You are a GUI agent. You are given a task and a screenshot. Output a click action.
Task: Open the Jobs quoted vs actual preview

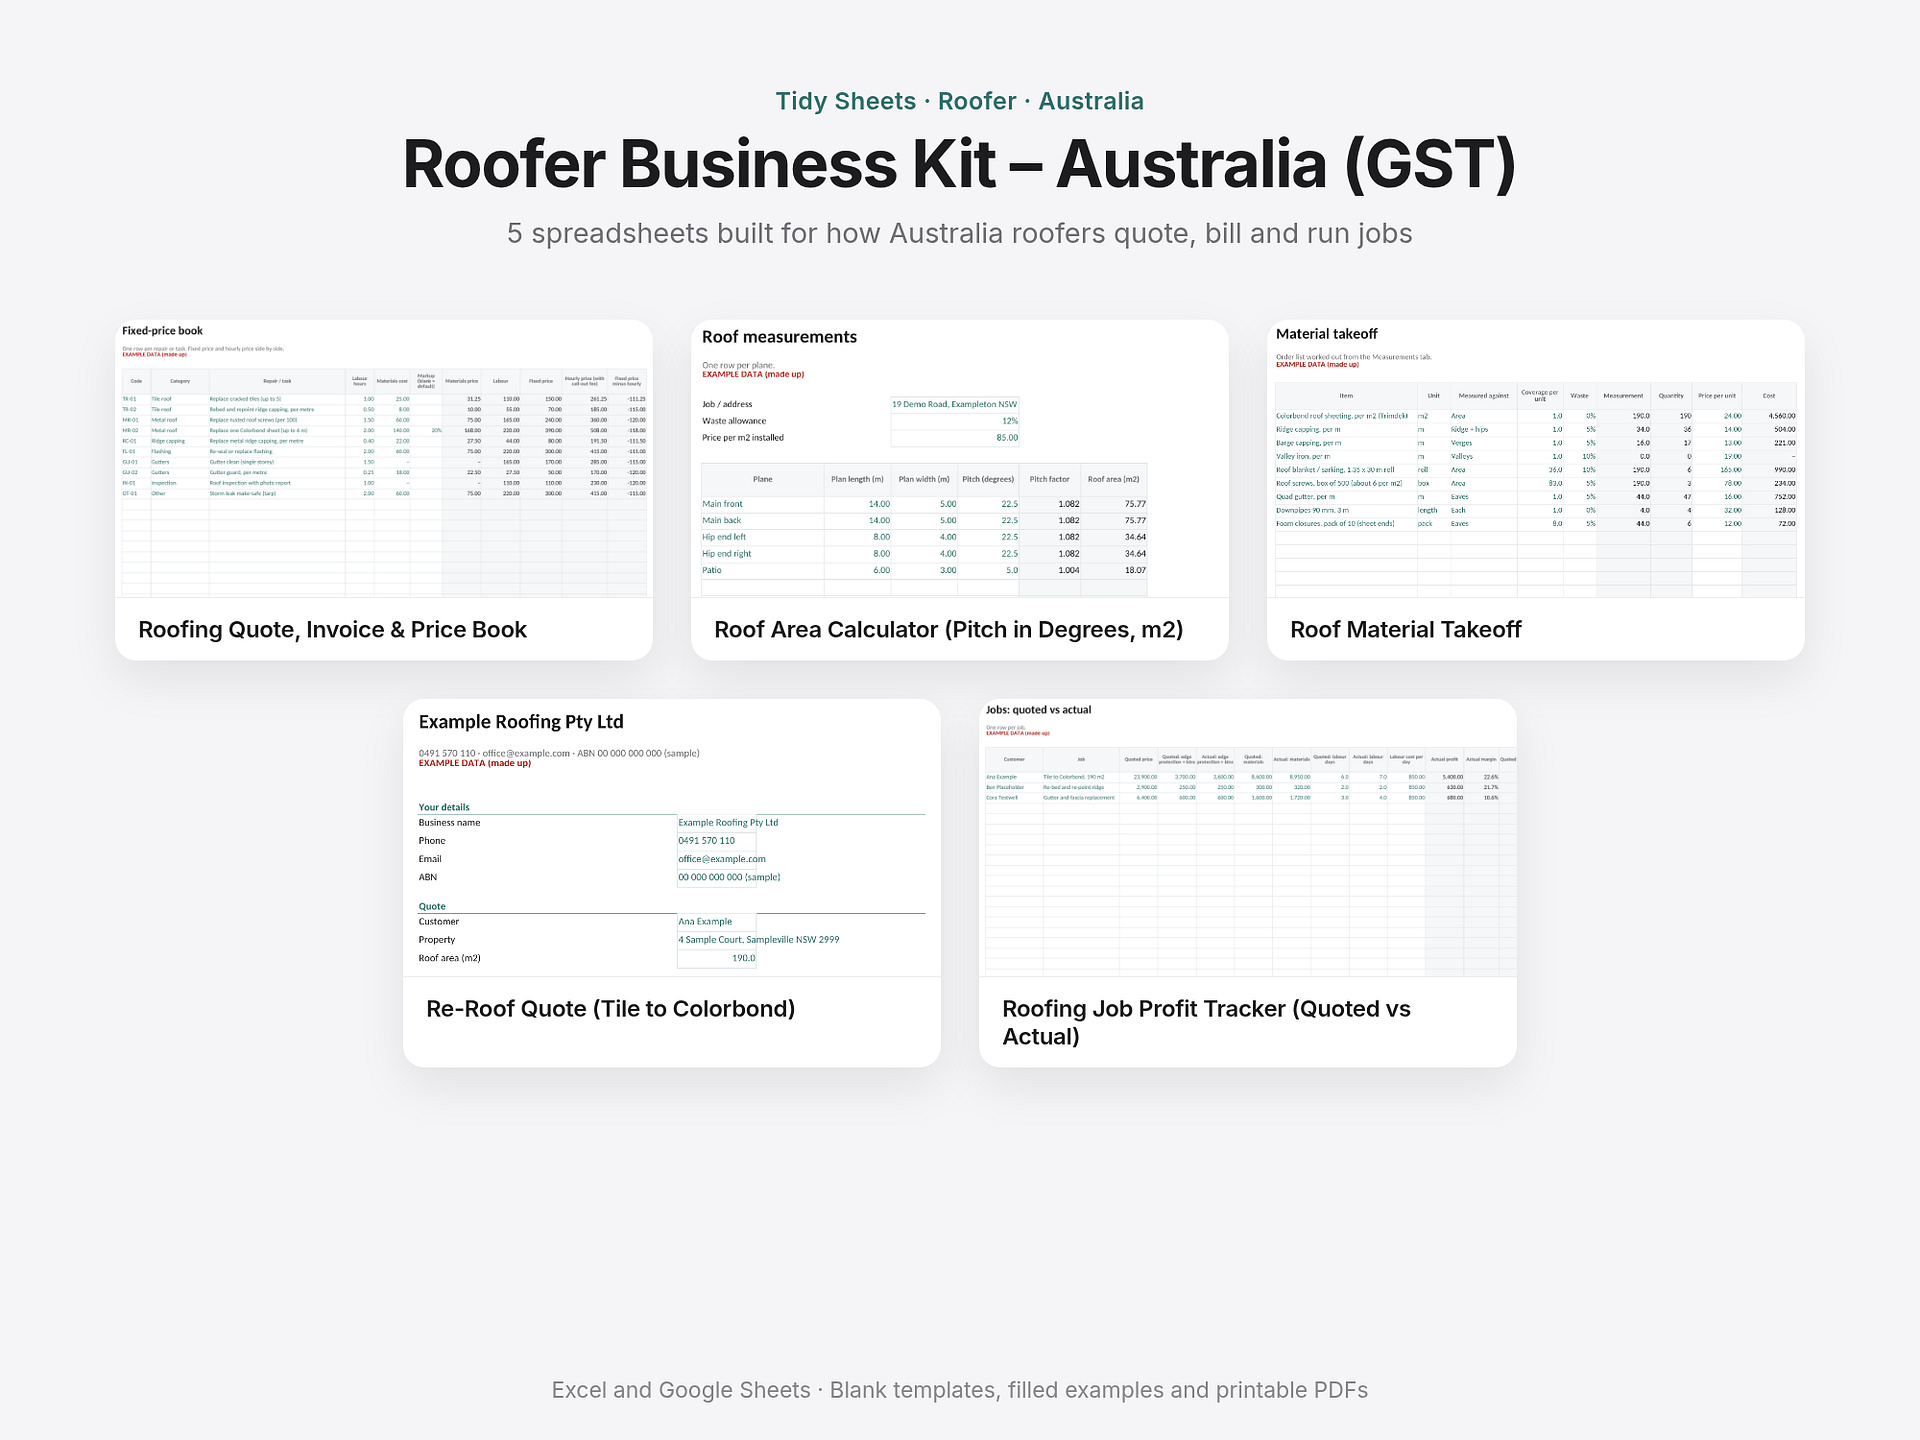pos(1248,838)
